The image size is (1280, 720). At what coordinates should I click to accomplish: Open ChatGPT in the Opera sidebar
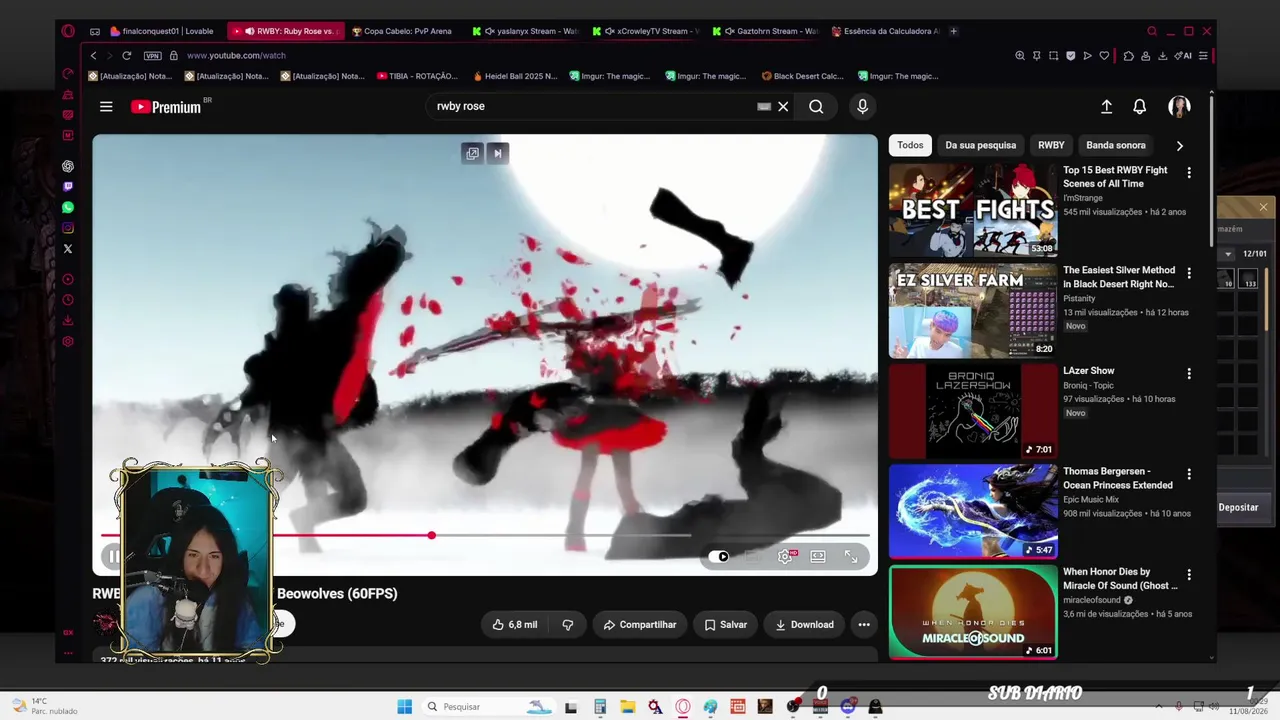tap(68, 166)
